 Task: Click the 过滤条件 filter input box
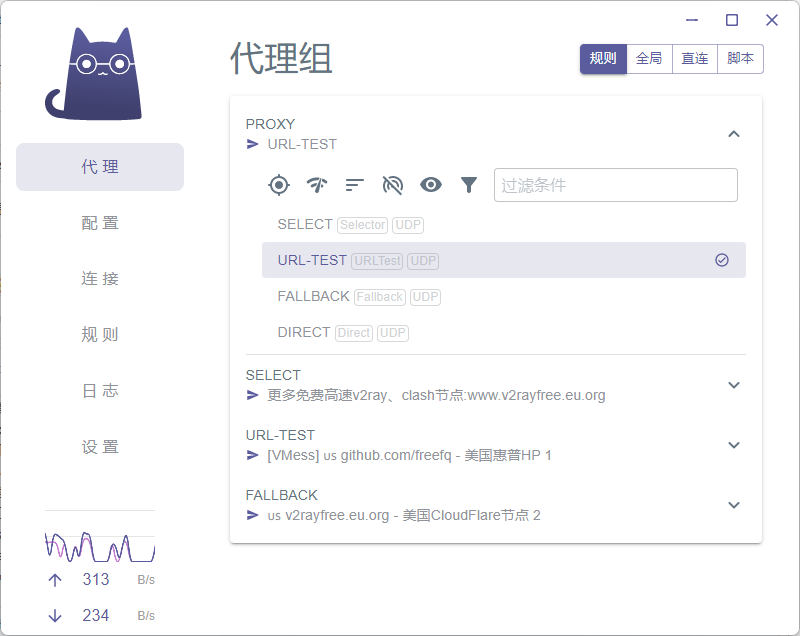point(615,185)
